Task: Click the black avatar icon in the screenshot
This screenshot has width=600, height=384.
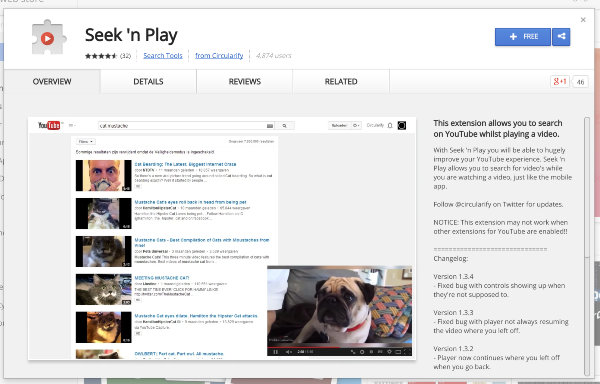Action: (402, 125)
